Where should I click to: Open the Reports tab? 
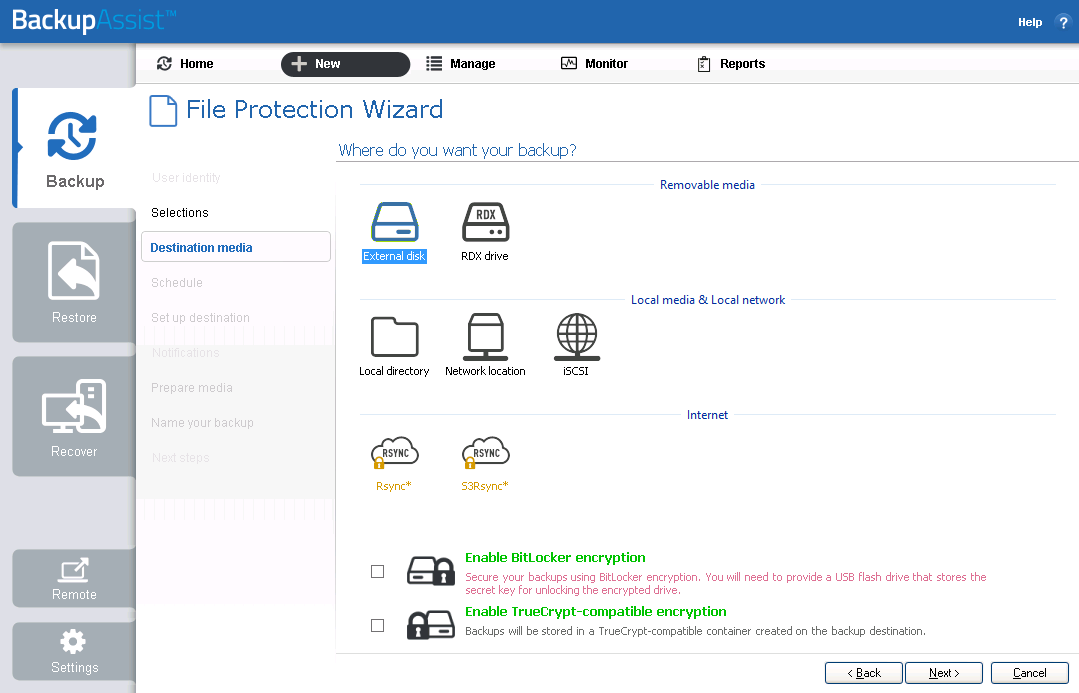pyautogui.click(x=731, y=63)
